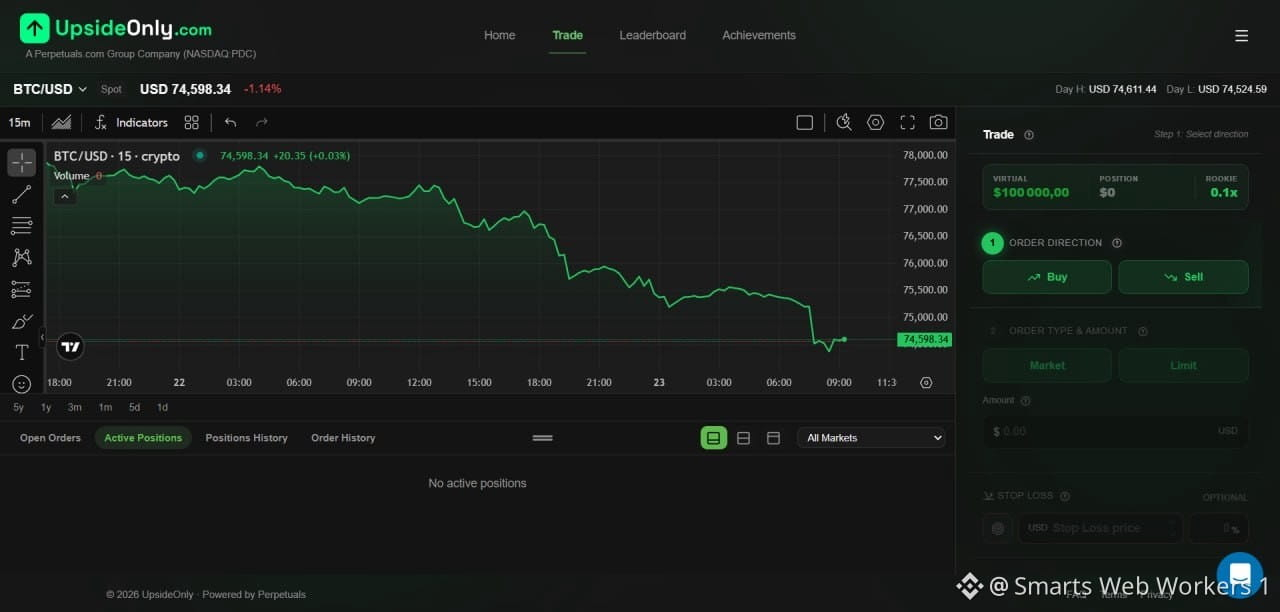Click the info icon next to Trade

(x=1029, y=135)
